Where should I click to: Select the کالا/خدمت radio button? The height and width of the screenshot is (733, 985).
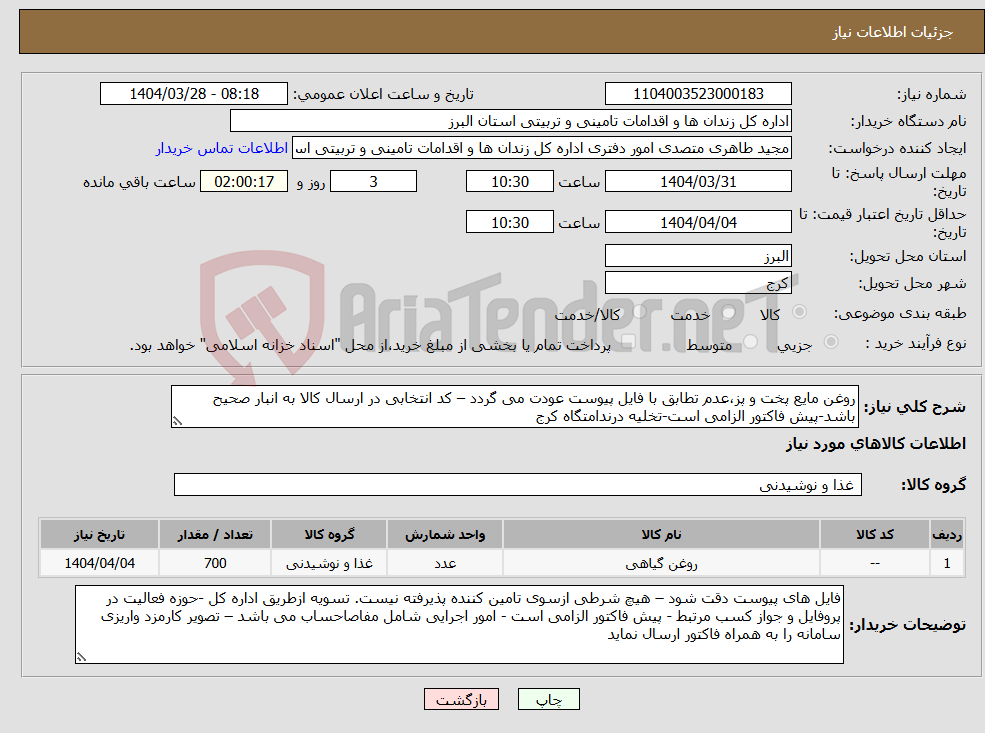[x=639, y=312]
